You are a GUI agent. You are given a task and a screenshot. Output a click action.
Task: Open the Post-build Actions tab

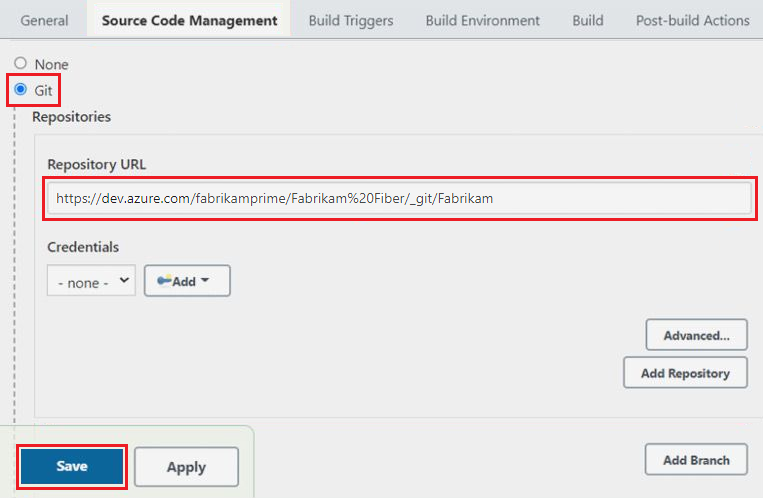pyautogui.click(x=692, y=20)
